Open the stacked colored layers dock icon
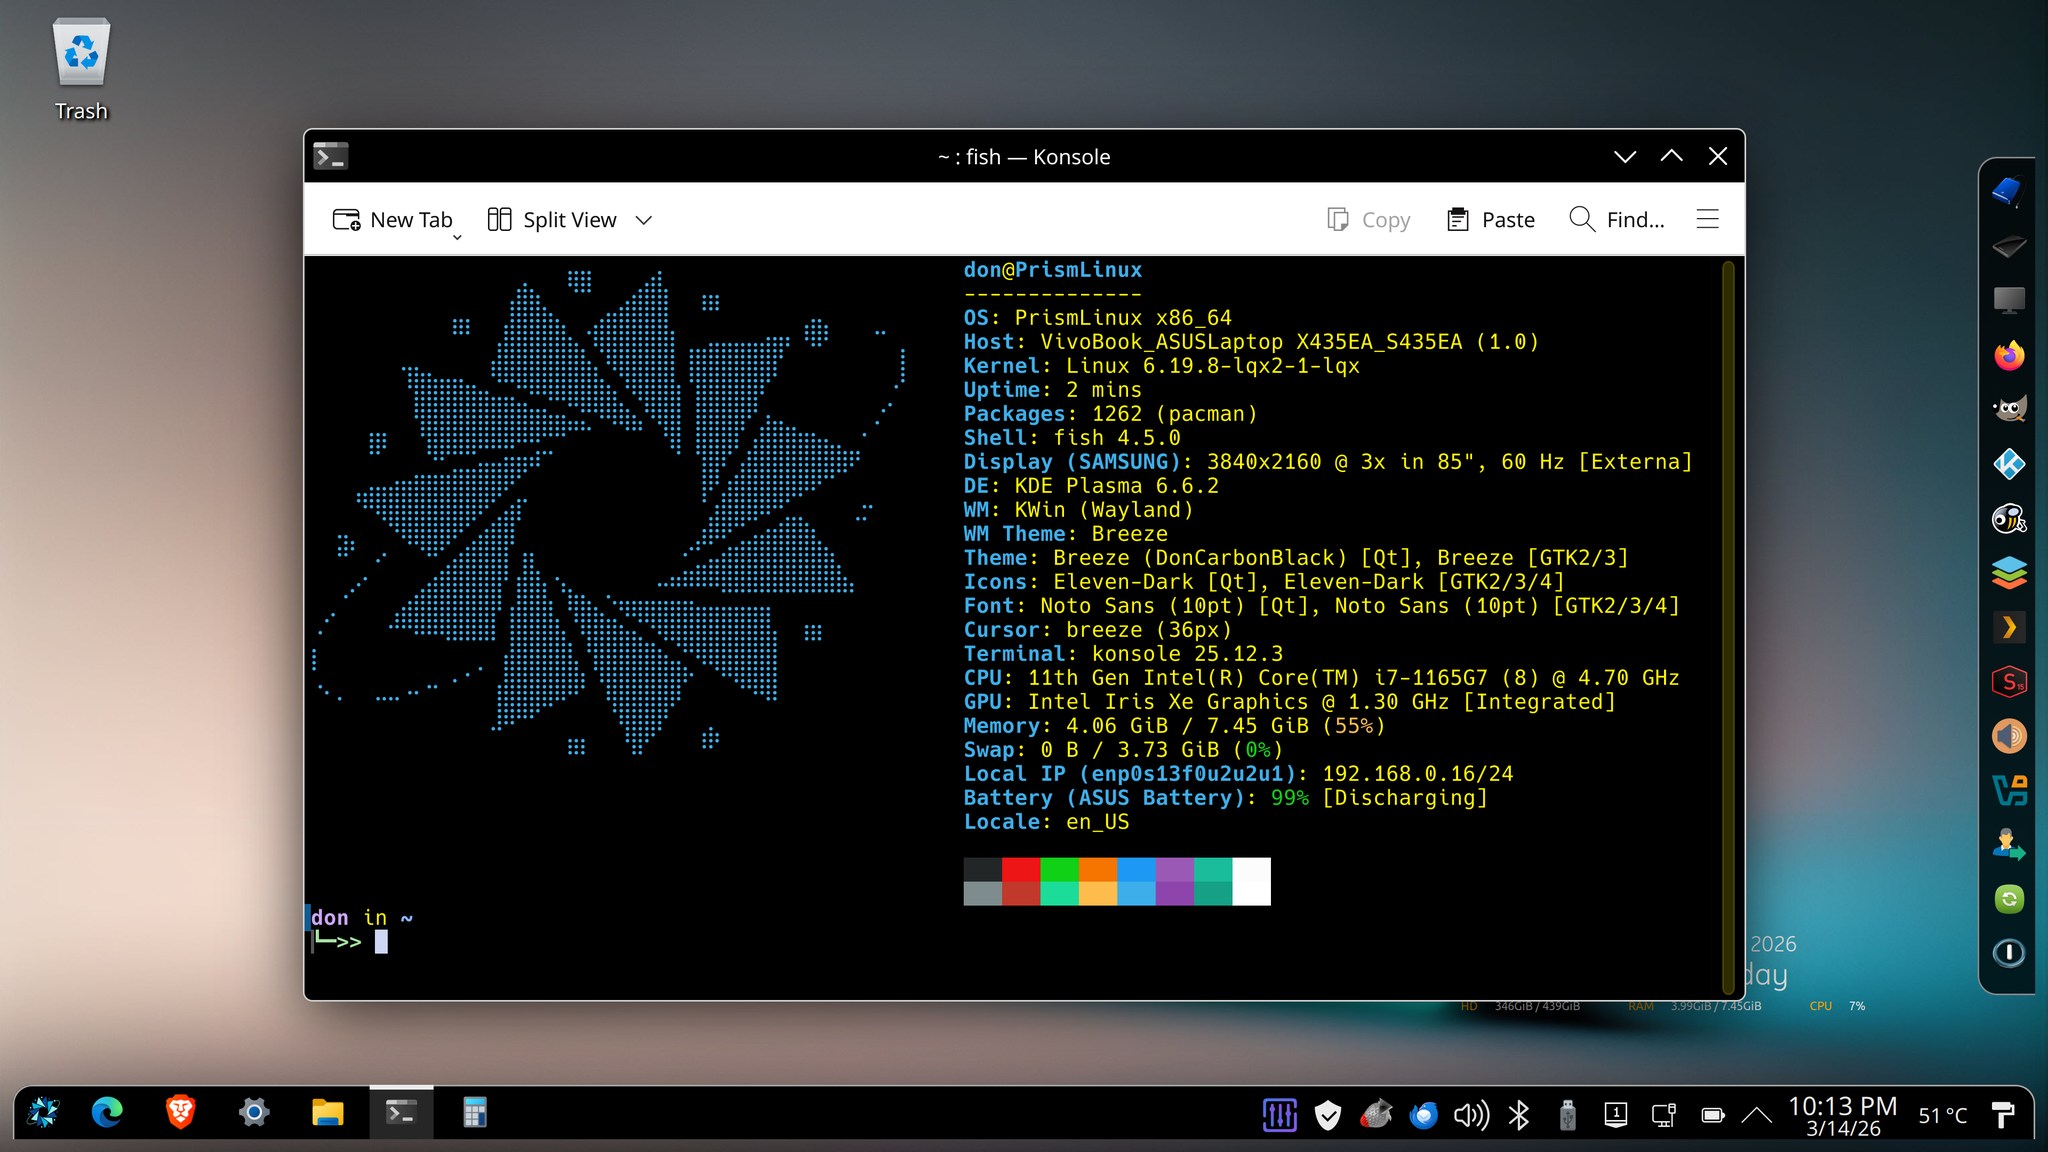Image resolution: width=2048 pixels, height=1152 pixels. (x=2008, y=573)
